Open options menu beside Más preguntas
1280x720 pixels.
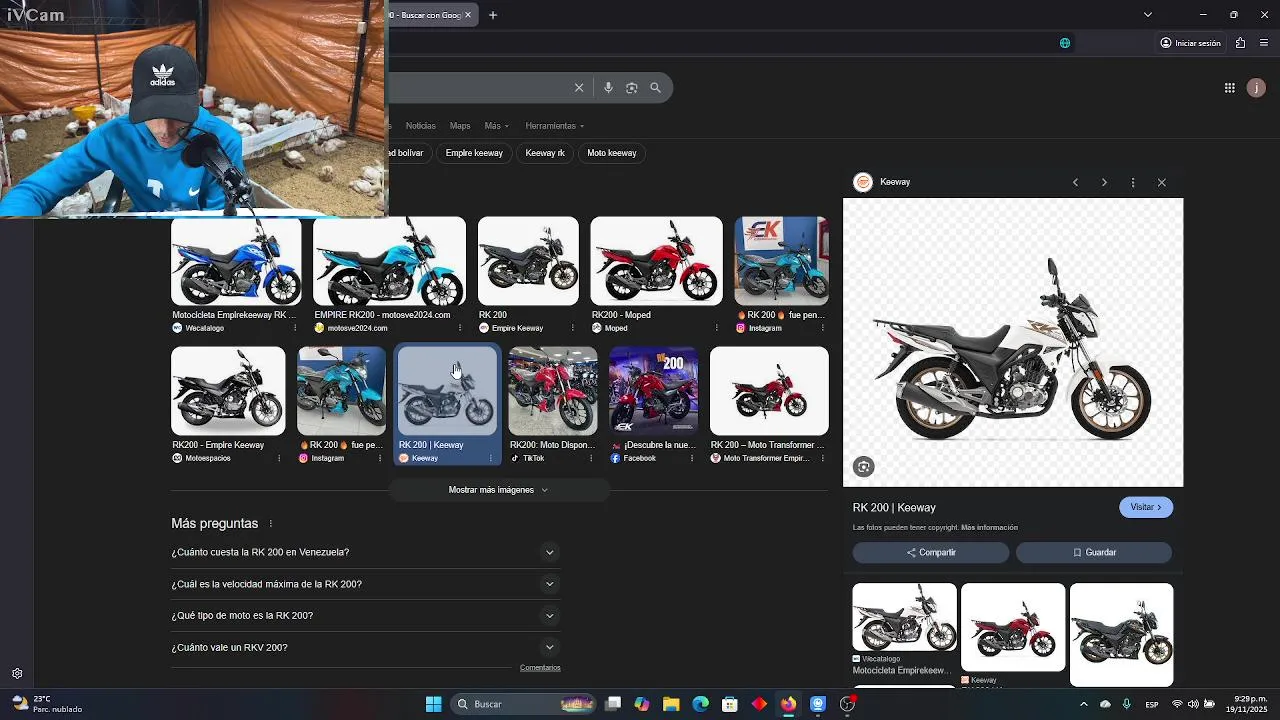coord(270,524)
